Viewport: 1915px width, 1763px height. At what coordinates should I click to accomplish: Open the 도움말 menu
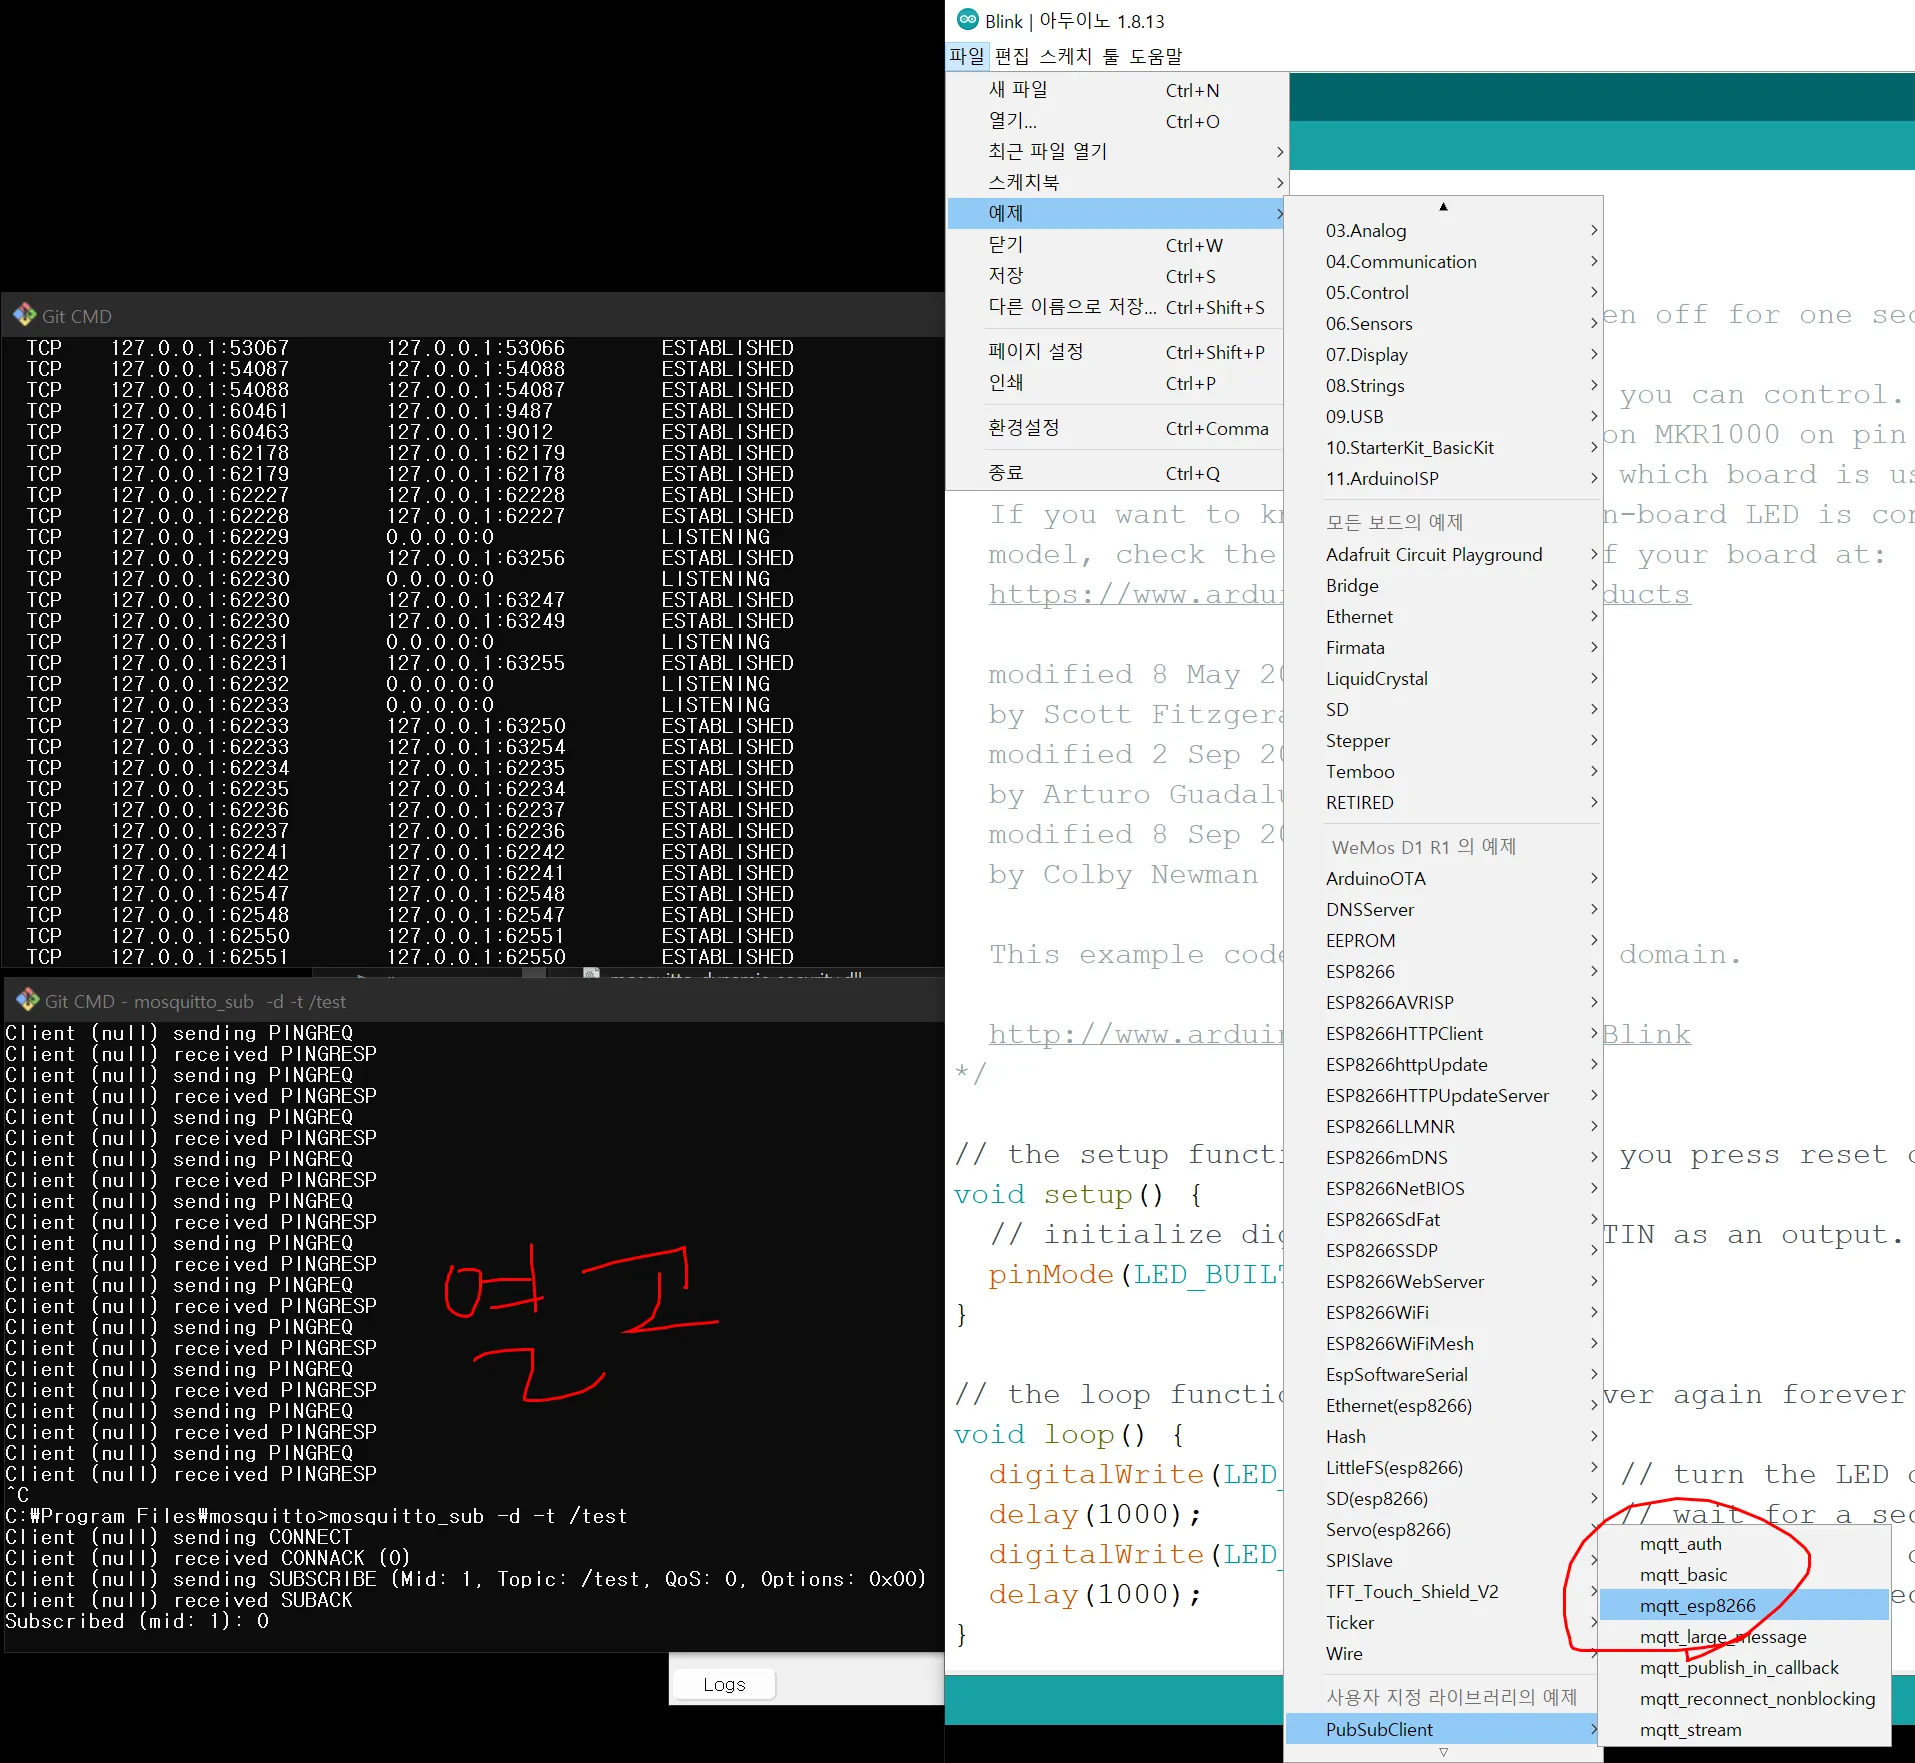(x=1155, y=56)
